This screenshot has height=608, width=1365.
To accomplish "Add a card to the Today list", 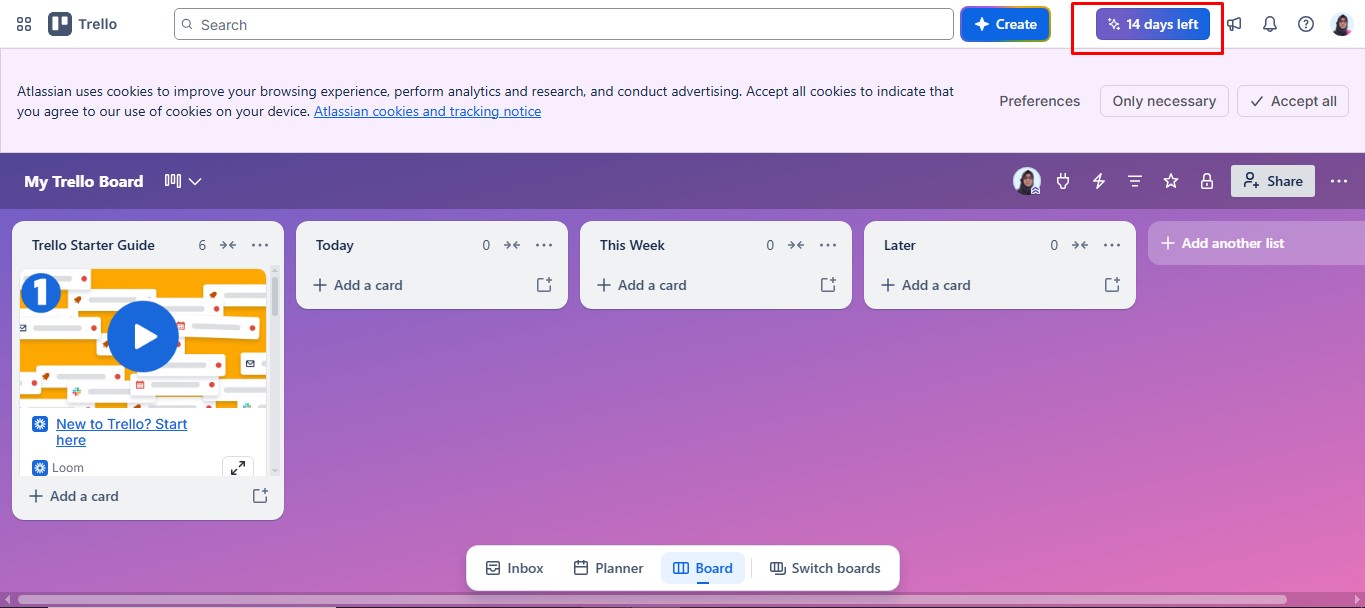I will point(358,285).
